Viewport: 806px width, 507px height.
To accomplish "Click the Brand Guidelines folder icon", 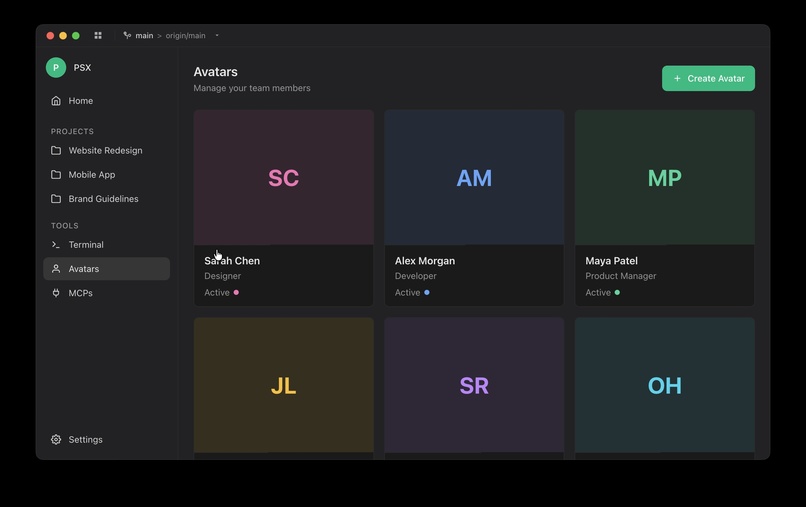I will pos(56,199).
